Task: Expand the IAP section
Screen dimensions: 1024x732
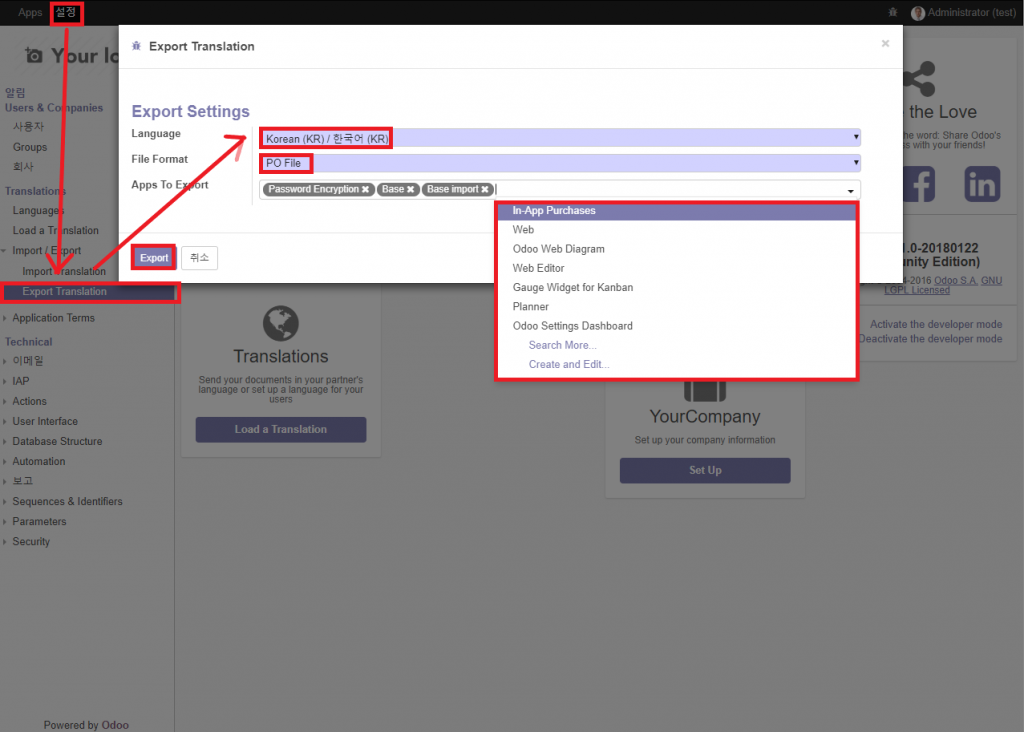Action: click(20, 381)
